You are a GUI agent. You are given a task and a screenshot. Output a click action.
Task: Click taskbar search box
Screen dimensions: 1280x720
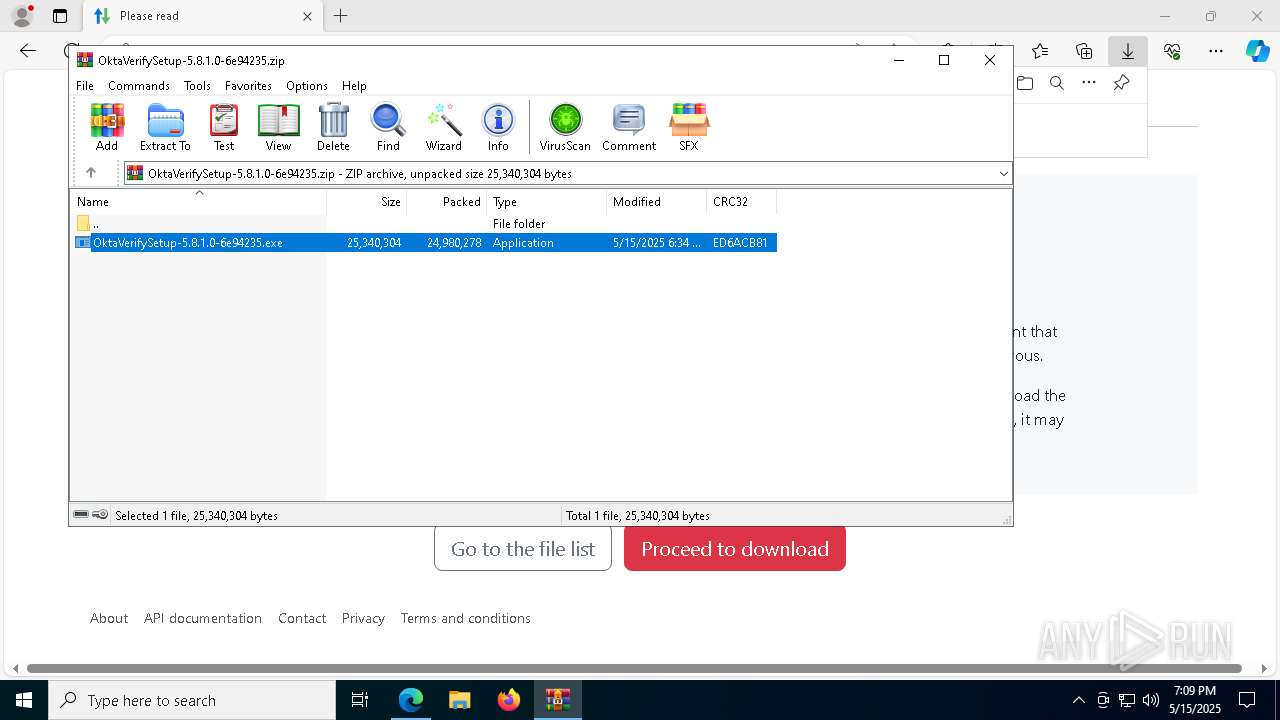point(192,700)
